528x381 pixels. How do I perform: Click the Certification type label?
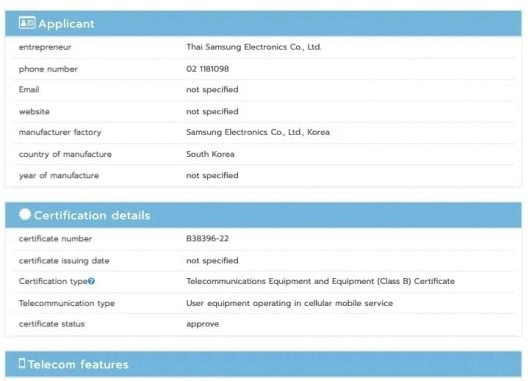(x=53, y=281)
